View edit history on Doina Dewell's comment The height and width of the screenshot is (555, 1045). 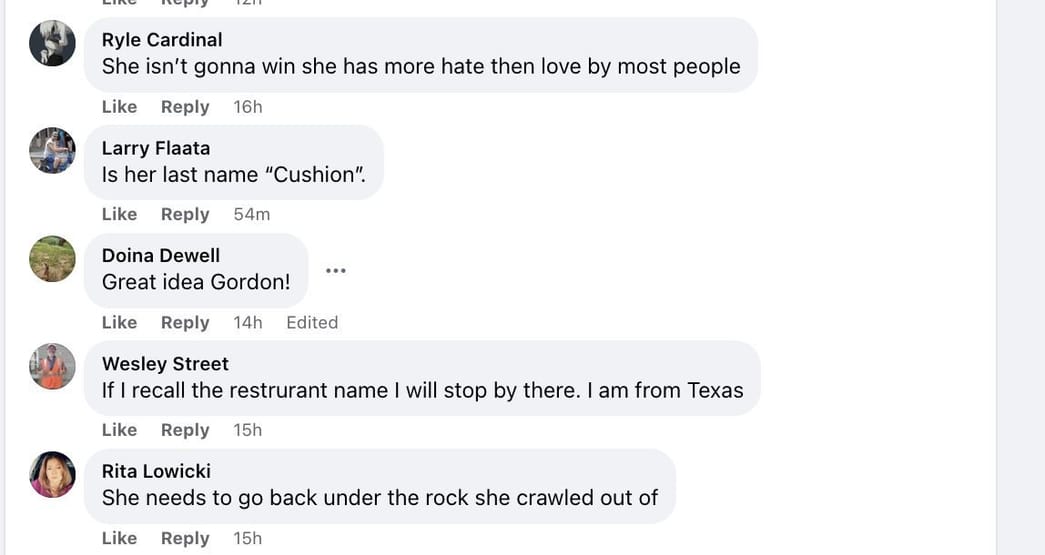tap(312, 323)
